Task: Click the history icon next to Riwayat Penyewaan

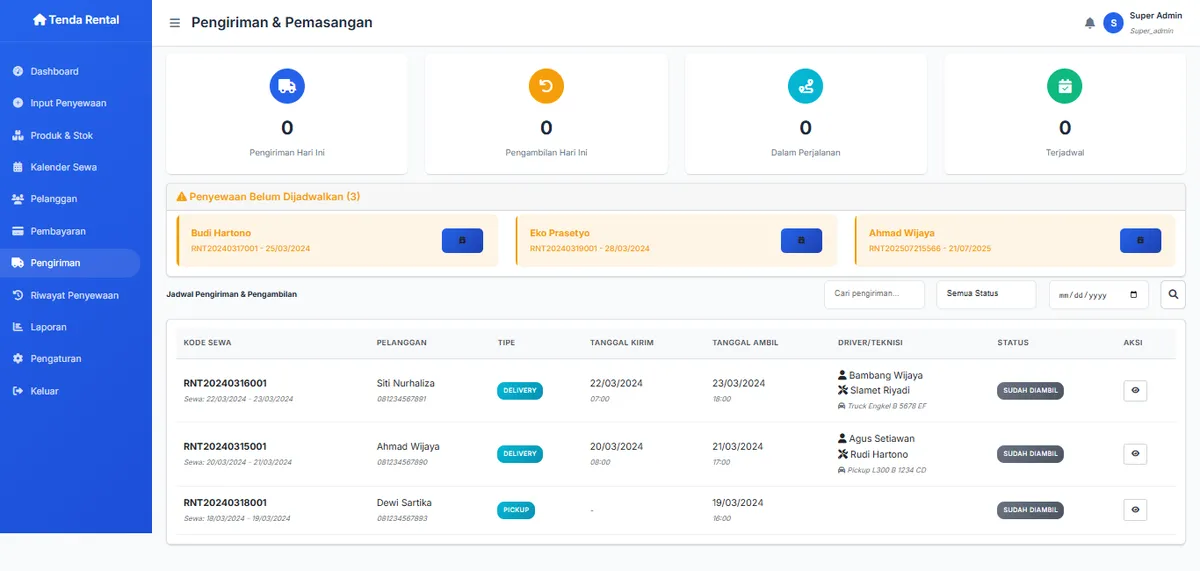Action: pyautogui.click(x=18, y=295)
